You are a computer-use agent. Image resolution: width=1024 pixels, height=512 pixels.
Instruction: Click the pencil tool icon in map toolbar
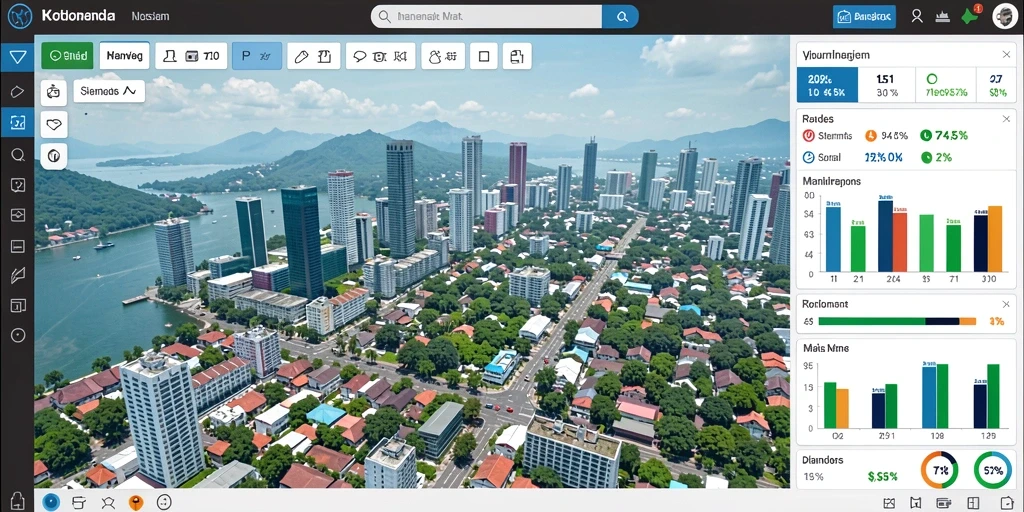coord(301,56)
